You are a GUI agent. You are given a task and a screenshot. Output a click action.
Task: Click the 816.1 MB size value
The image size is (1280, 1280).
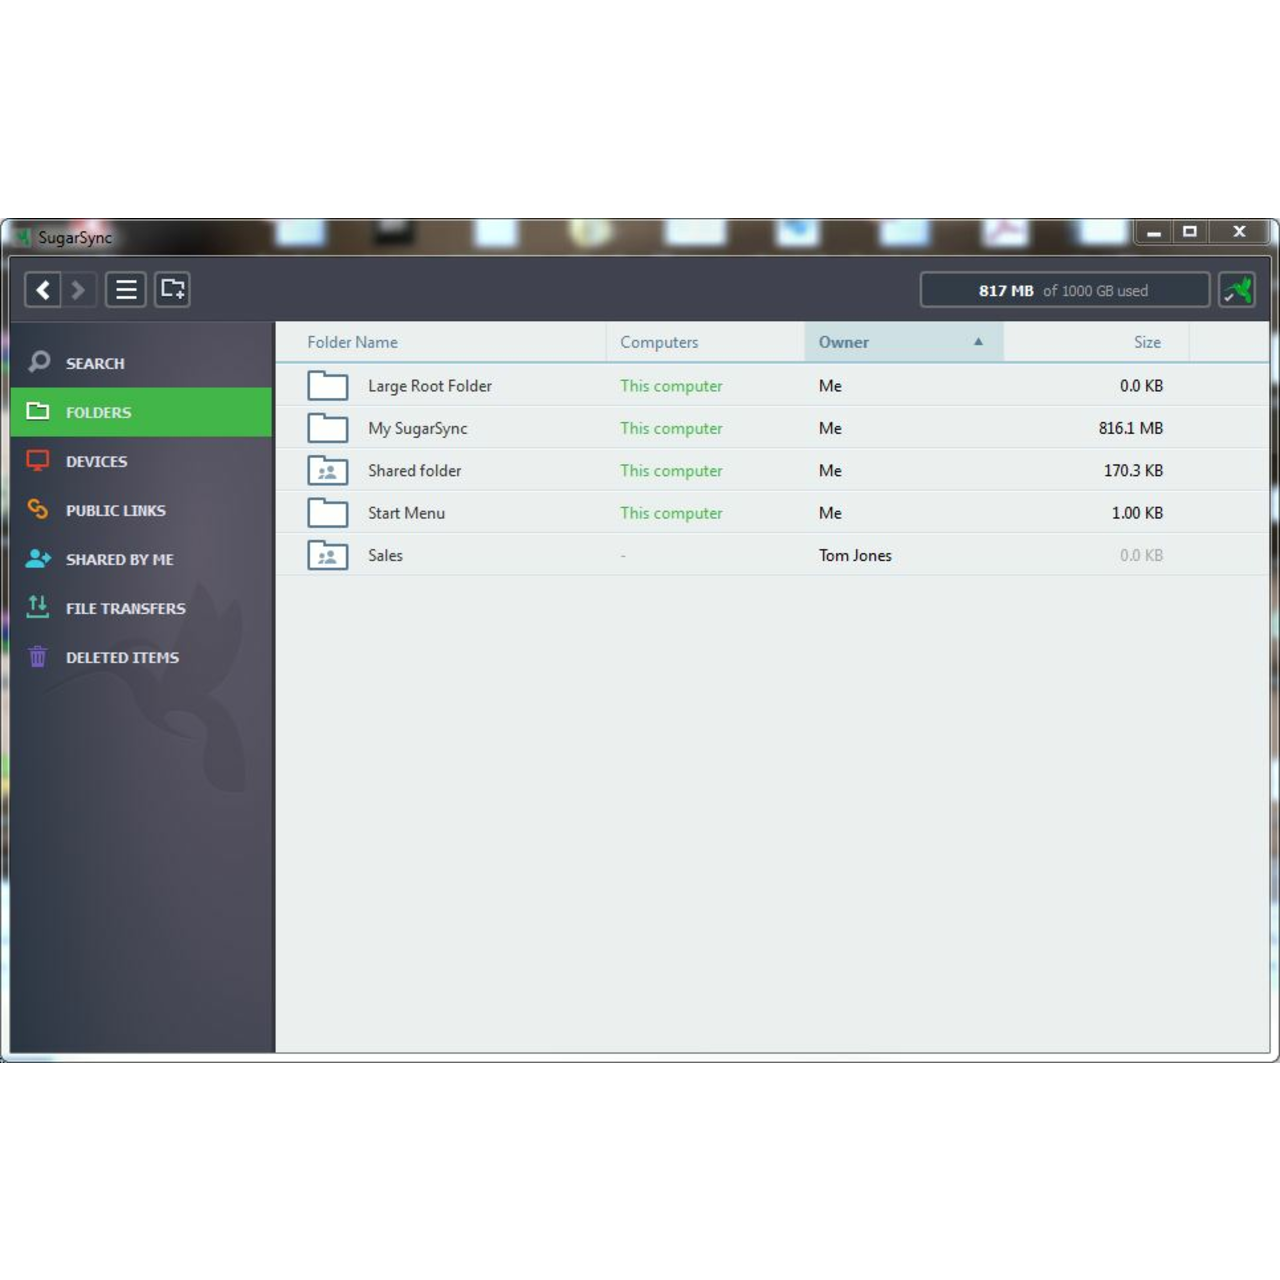(1131, 428)
